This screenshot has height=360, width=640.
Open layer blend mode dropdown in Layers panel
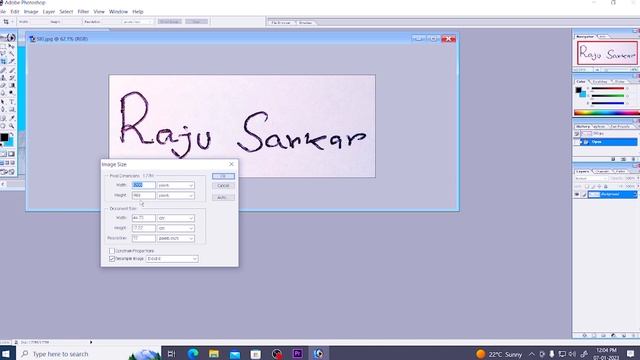(591, 178)
